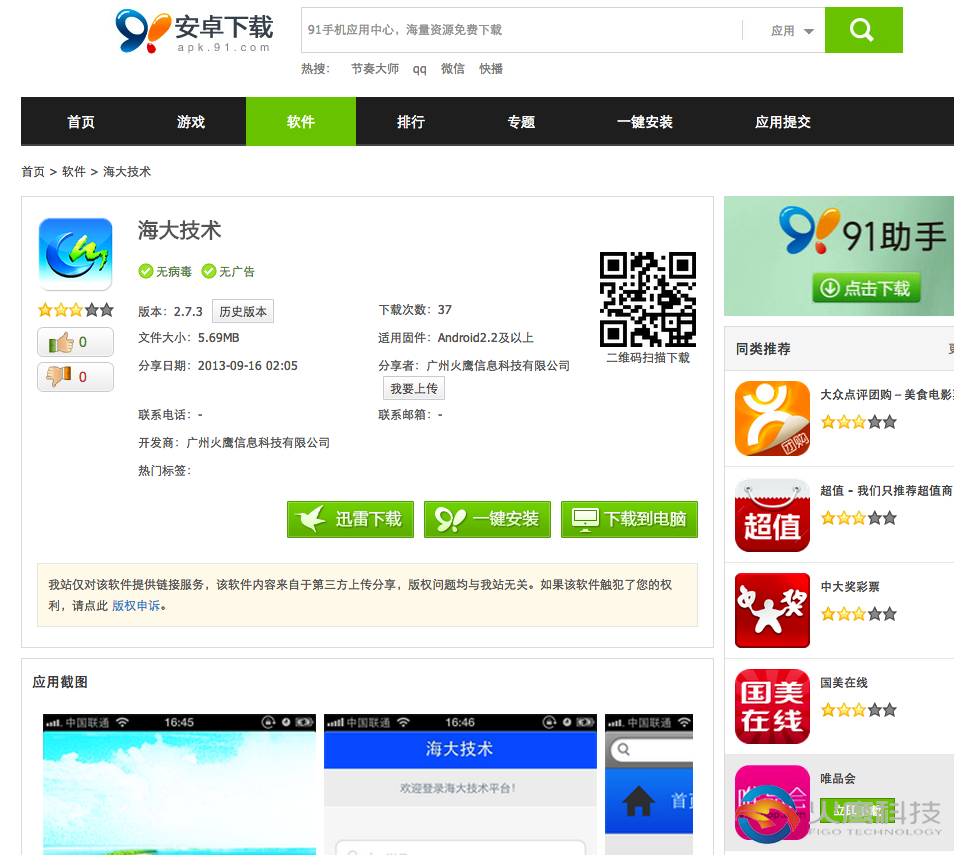
Task: Click the QR code download image
Action: point(647,299)
